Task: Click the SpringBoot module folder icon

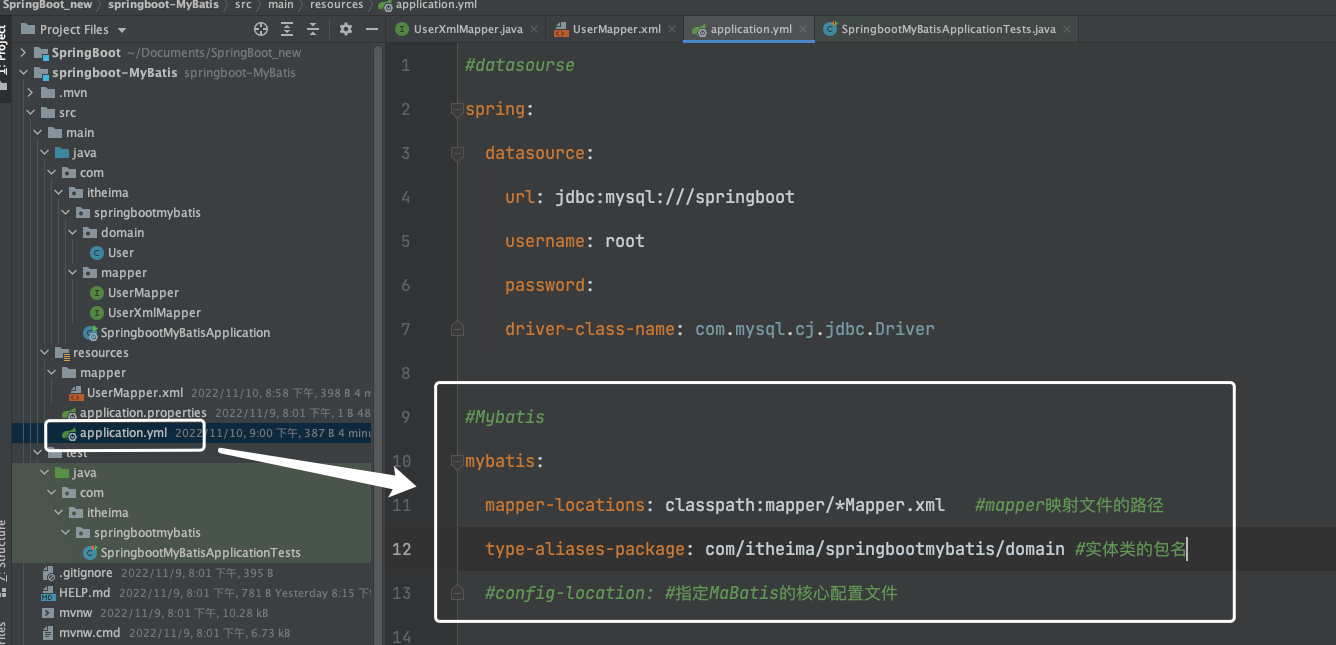Action: pyautogui.click(x=41, y=53)
